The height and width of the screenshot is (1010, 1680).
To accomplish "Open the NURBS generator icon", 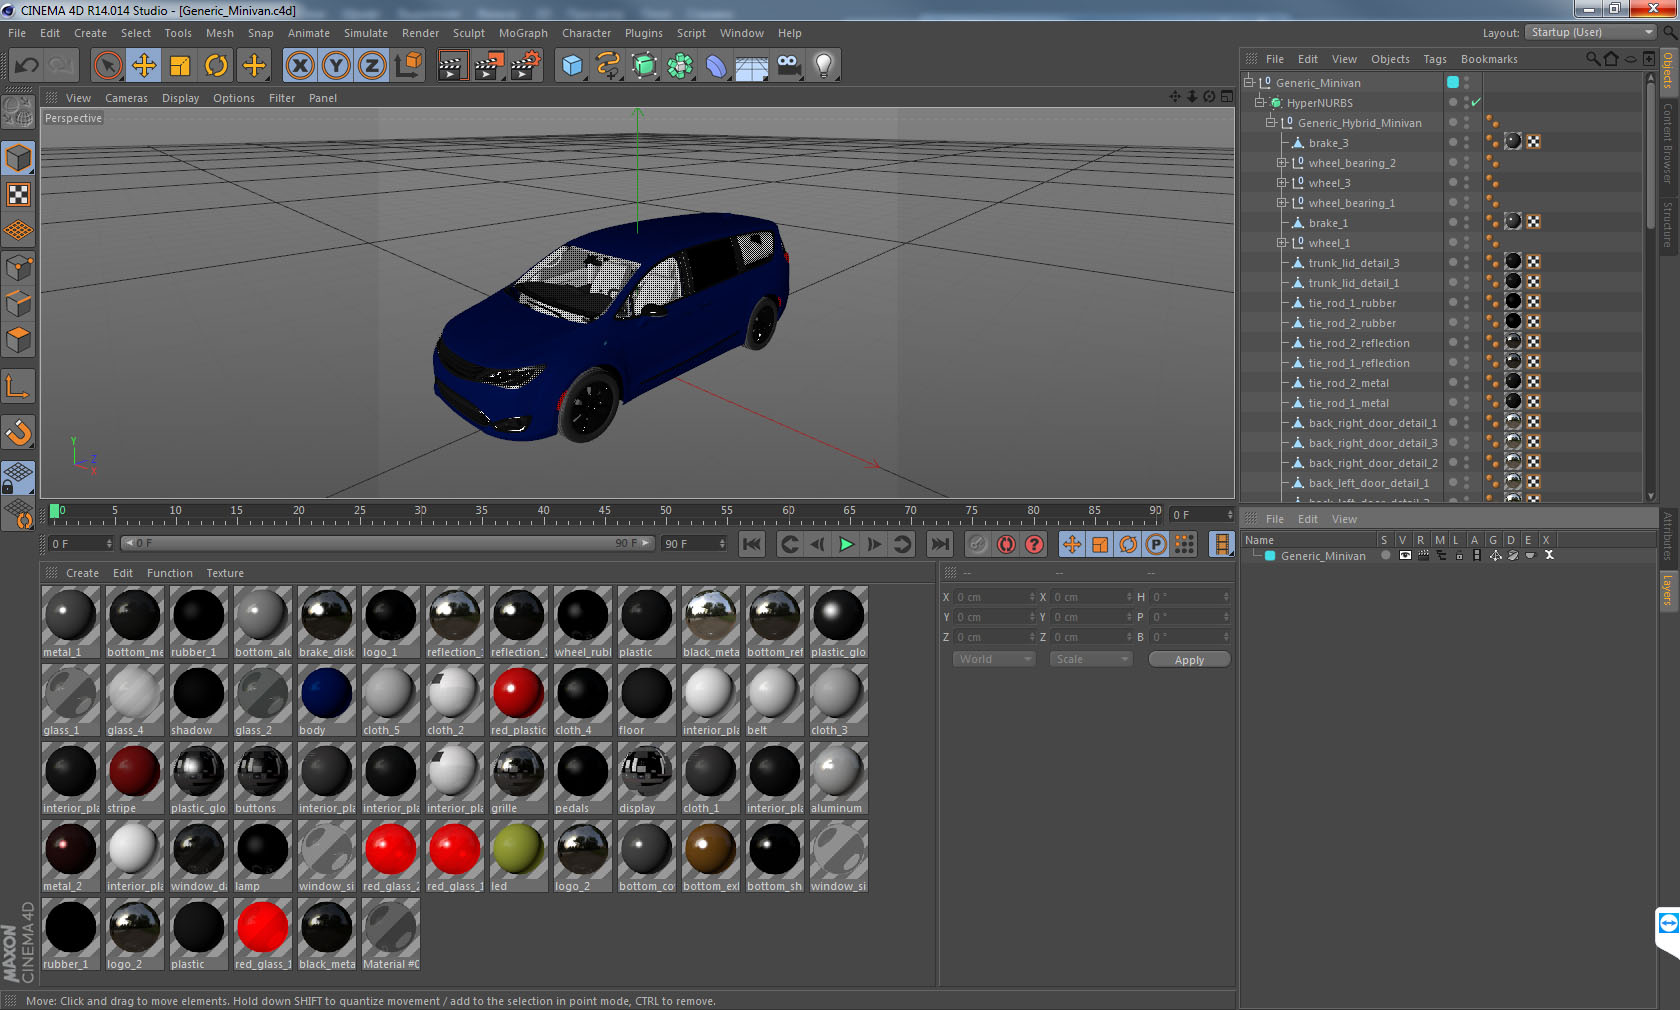I will click(x=644, y=66).
